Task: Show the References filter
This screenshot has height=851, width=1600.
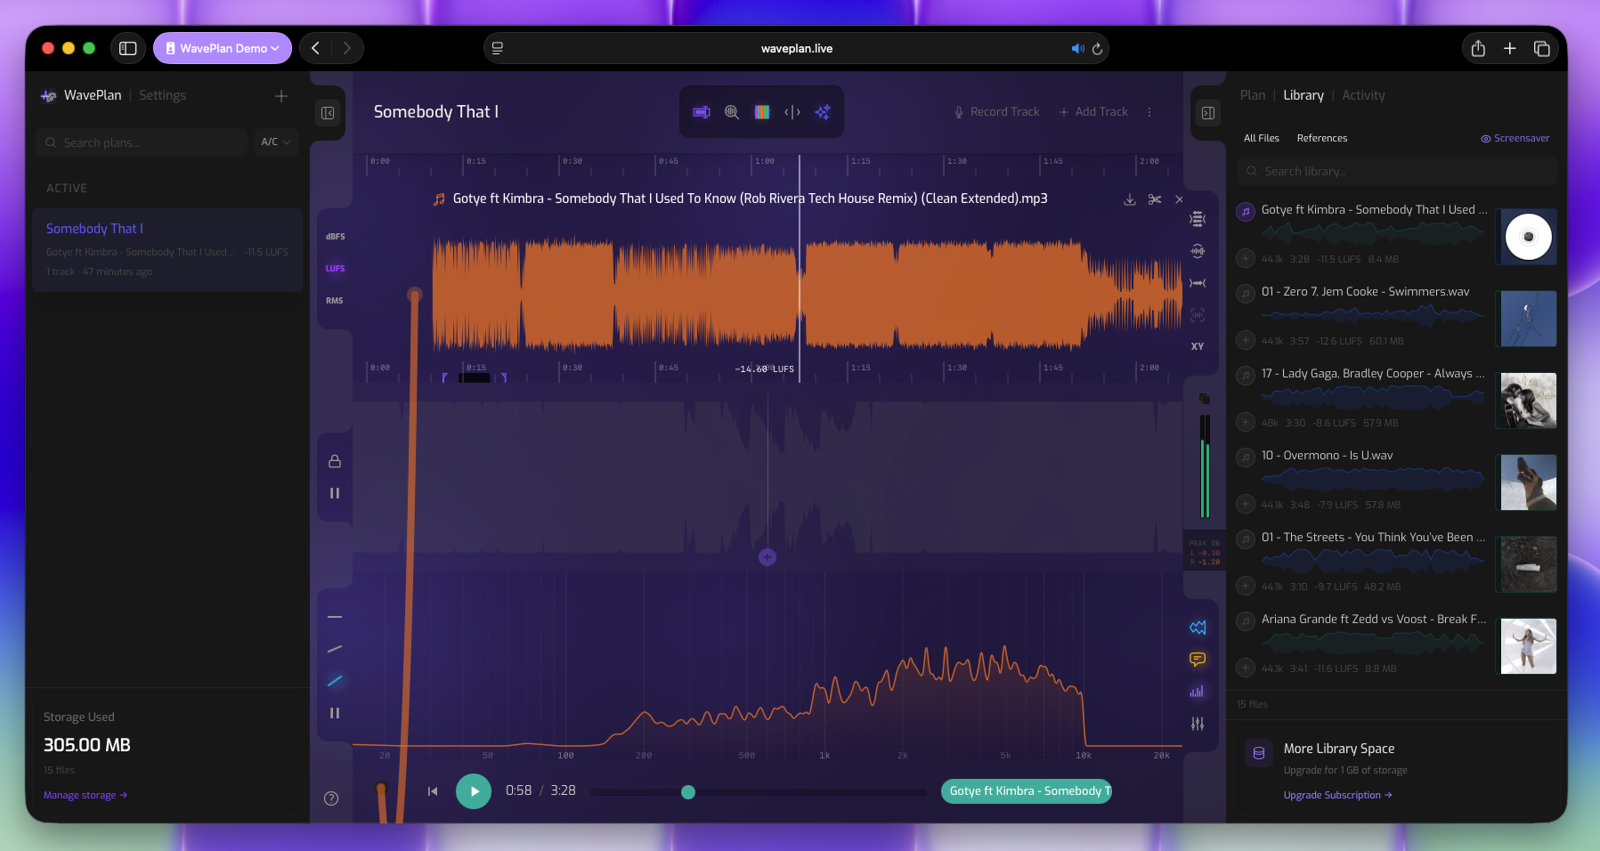Action: click(x=1322, y=138)
